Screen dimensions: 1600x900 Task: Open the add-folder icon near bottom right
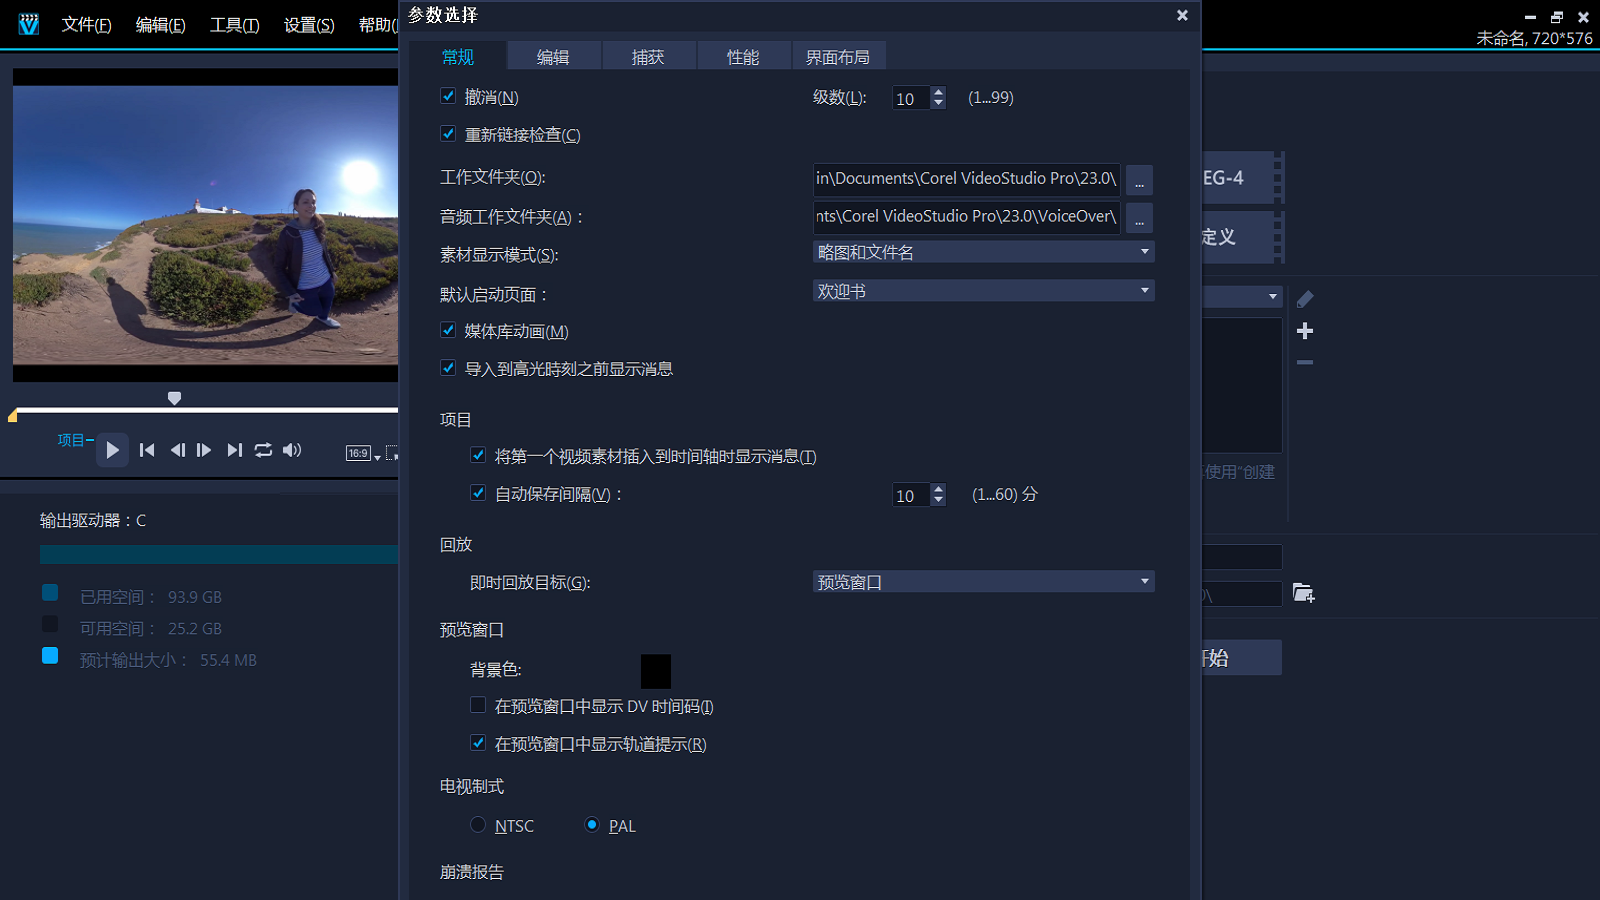pyautogui.click(x=1303, y=593)
